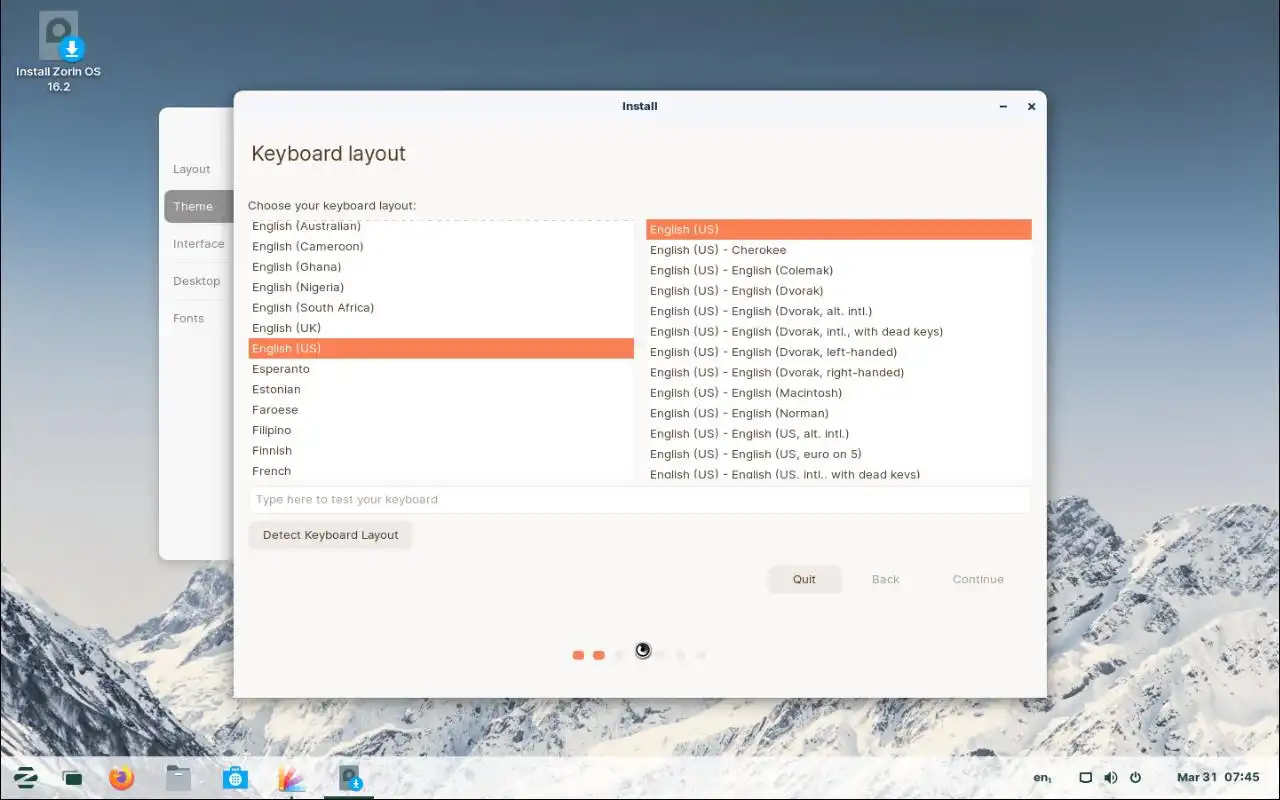Screen dimensions: 1280x800
Task: Select Dvorak intl. with dead keys variant
Action: (x=839, y=331)
